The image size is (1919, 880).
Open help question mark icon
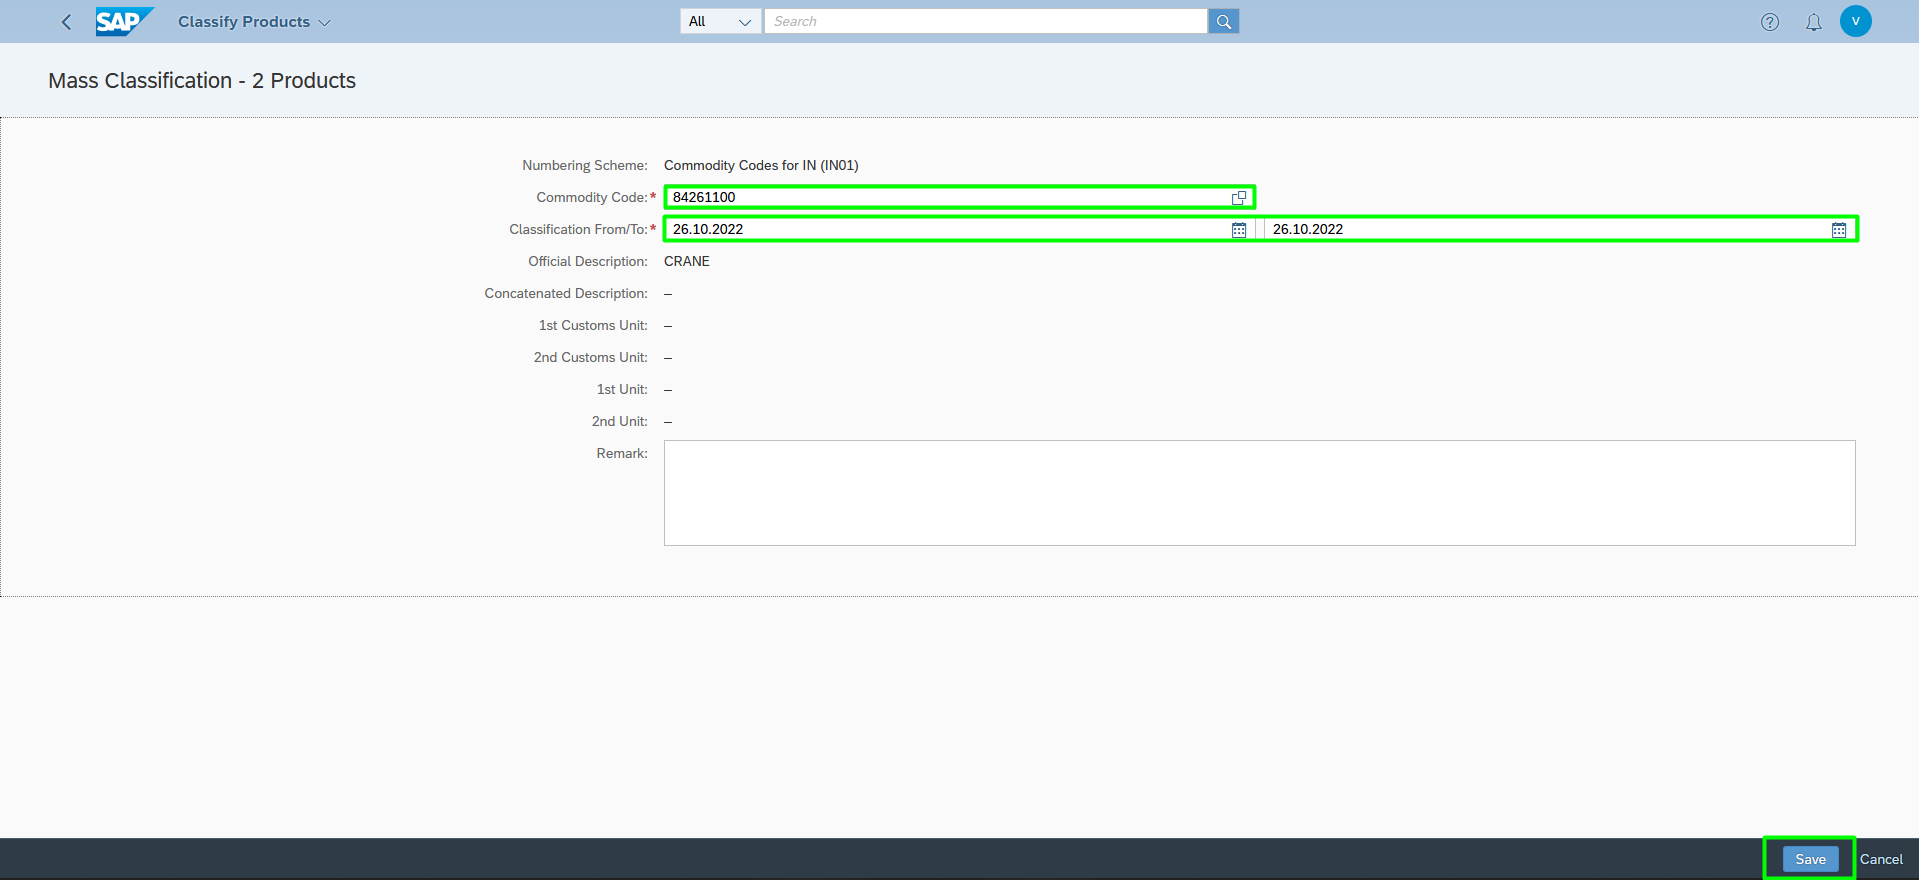coord(1770,22)
